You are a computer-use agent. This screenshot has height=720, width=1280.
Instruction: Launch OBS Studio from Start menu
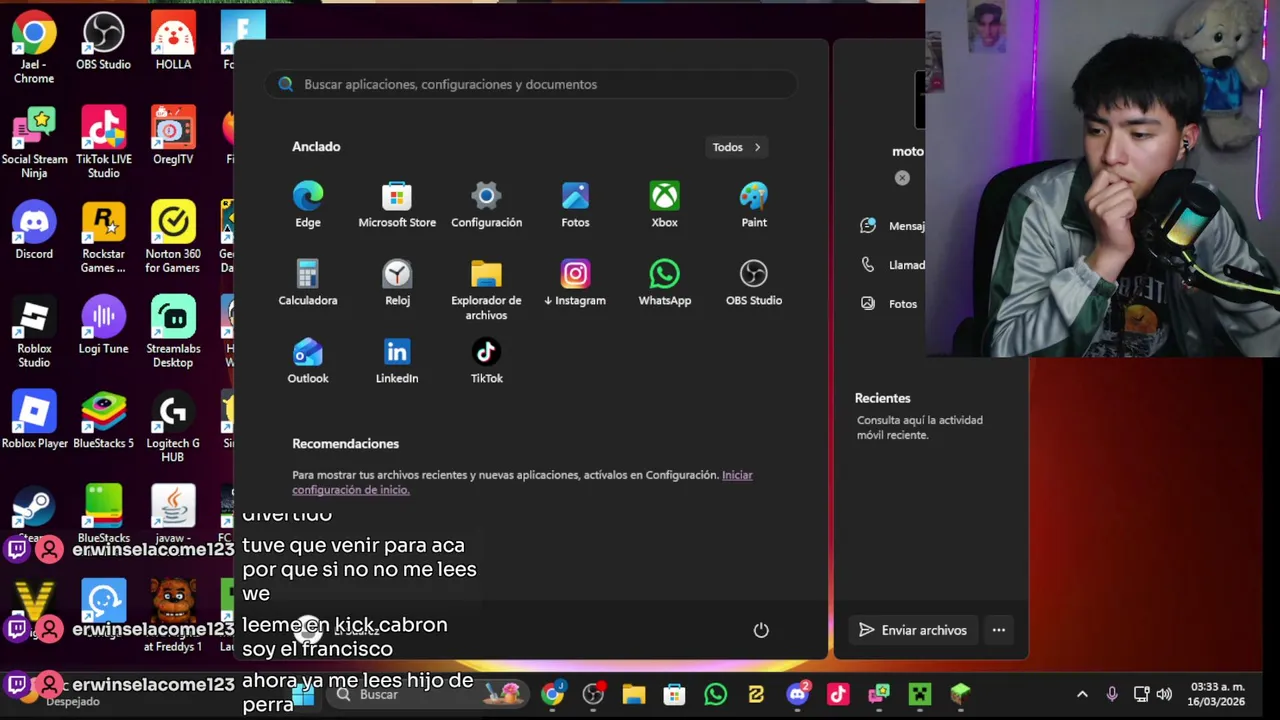click(754, 283)
